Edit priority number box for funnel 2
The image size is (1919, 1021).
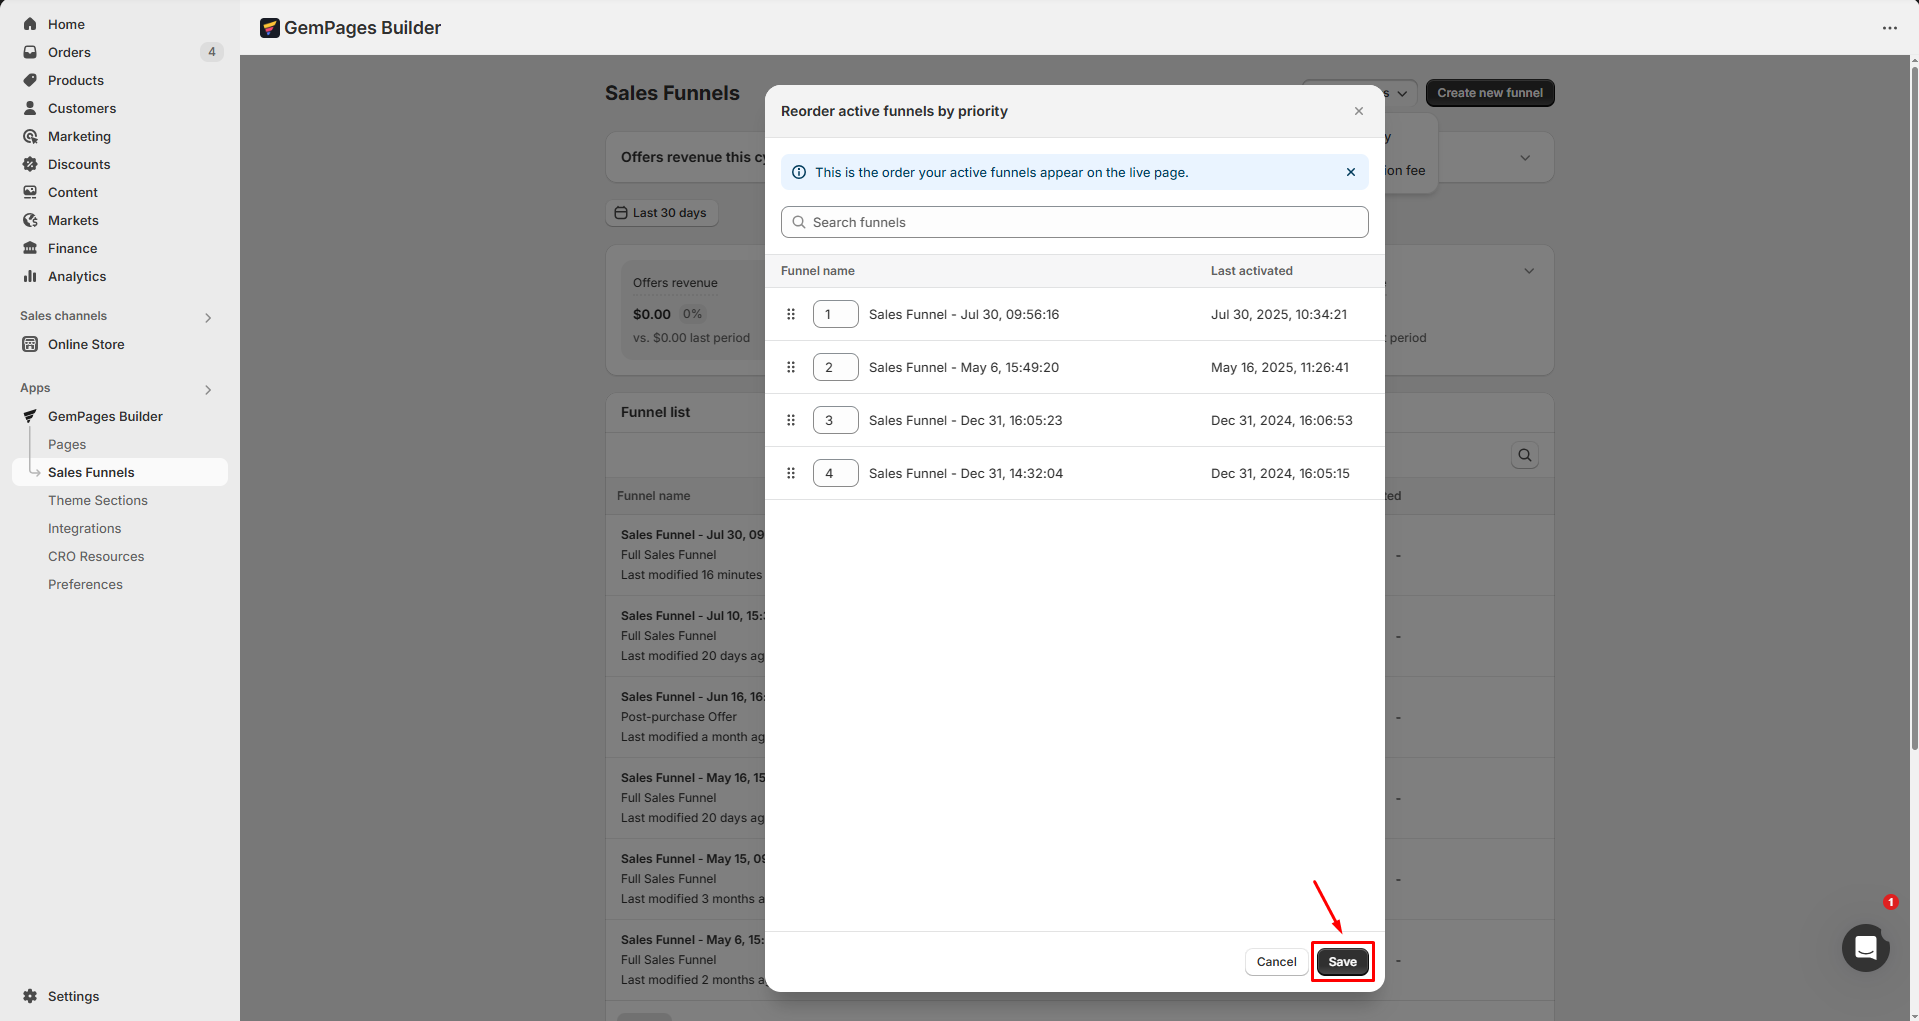tap(835, 367)
